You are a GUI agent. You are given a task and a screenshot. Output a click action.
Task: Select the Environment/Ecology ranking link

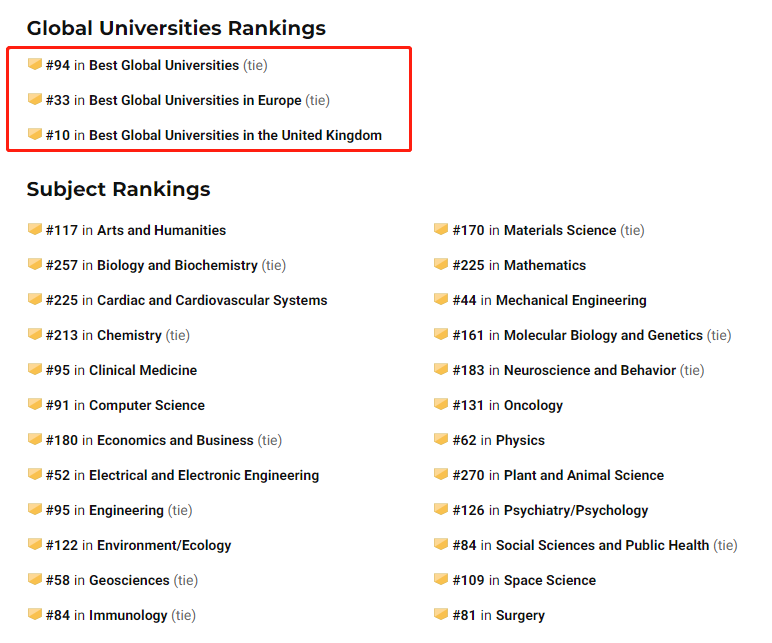tap(164, 546)
